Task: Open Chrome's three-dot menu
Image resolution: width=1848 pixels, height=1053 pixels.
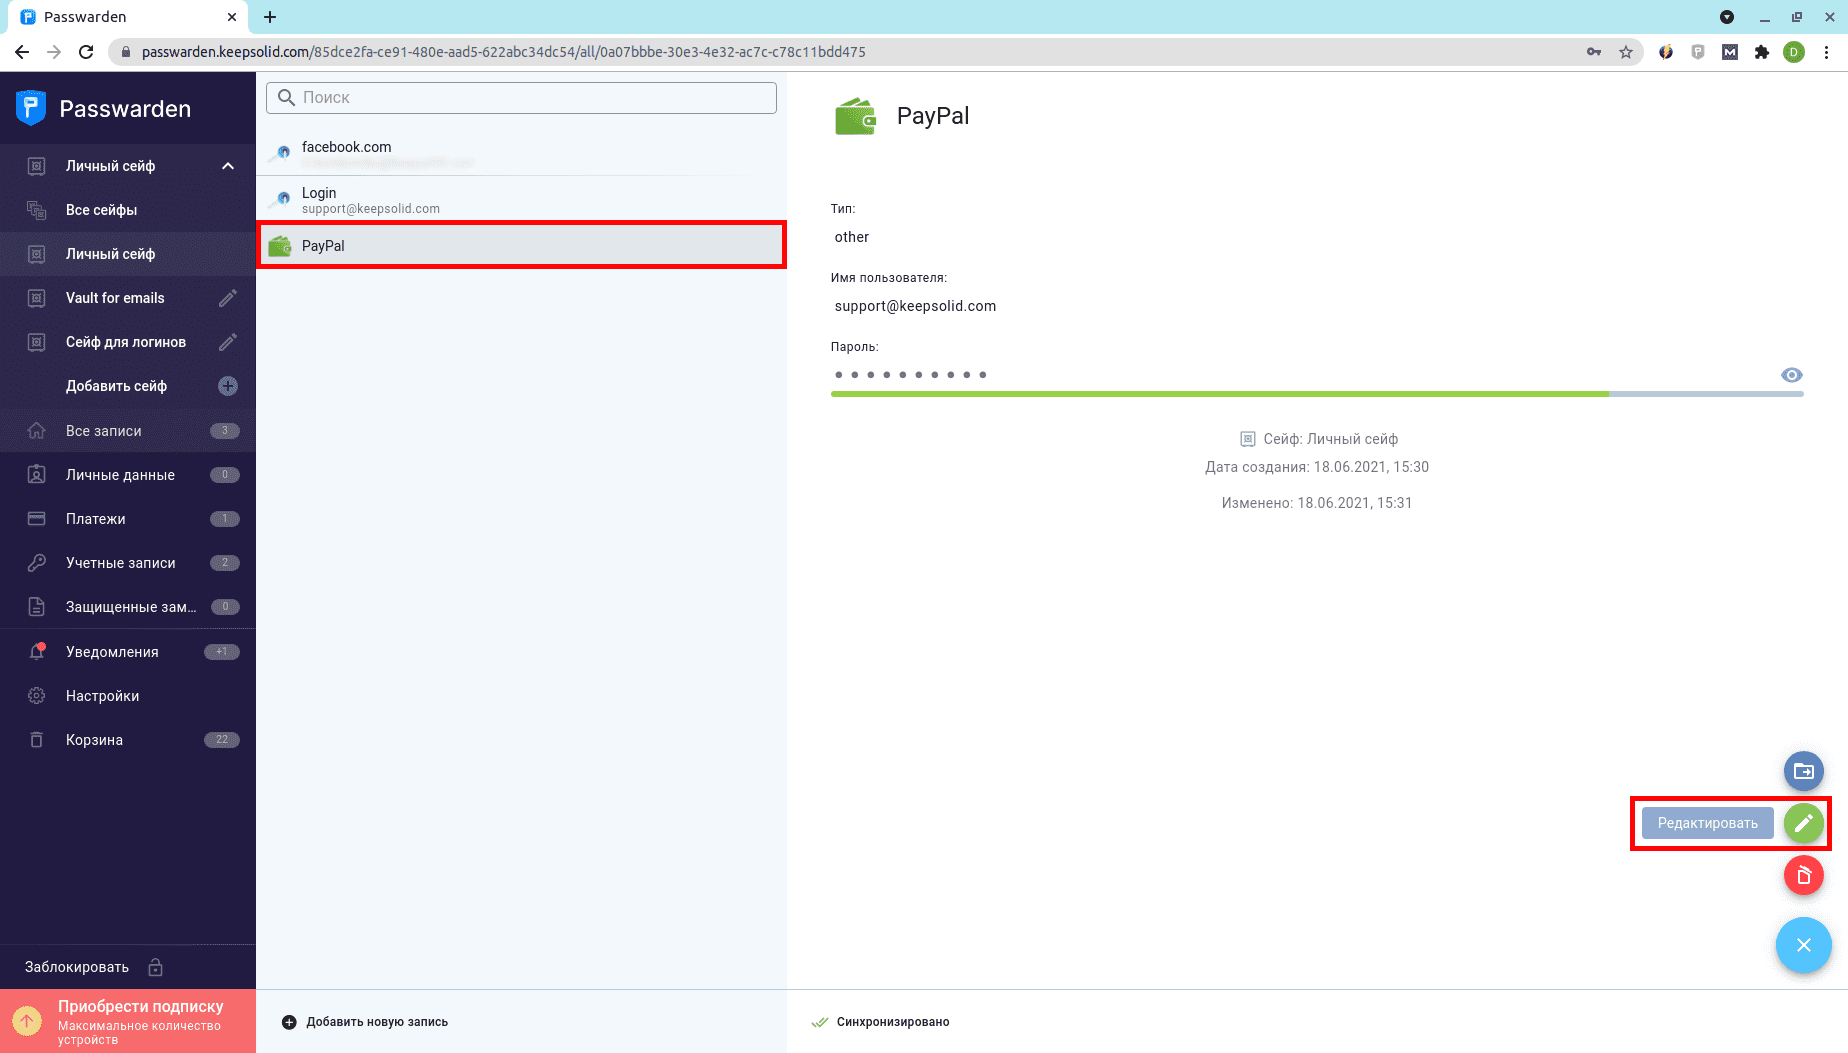Action: [1826, 52]
